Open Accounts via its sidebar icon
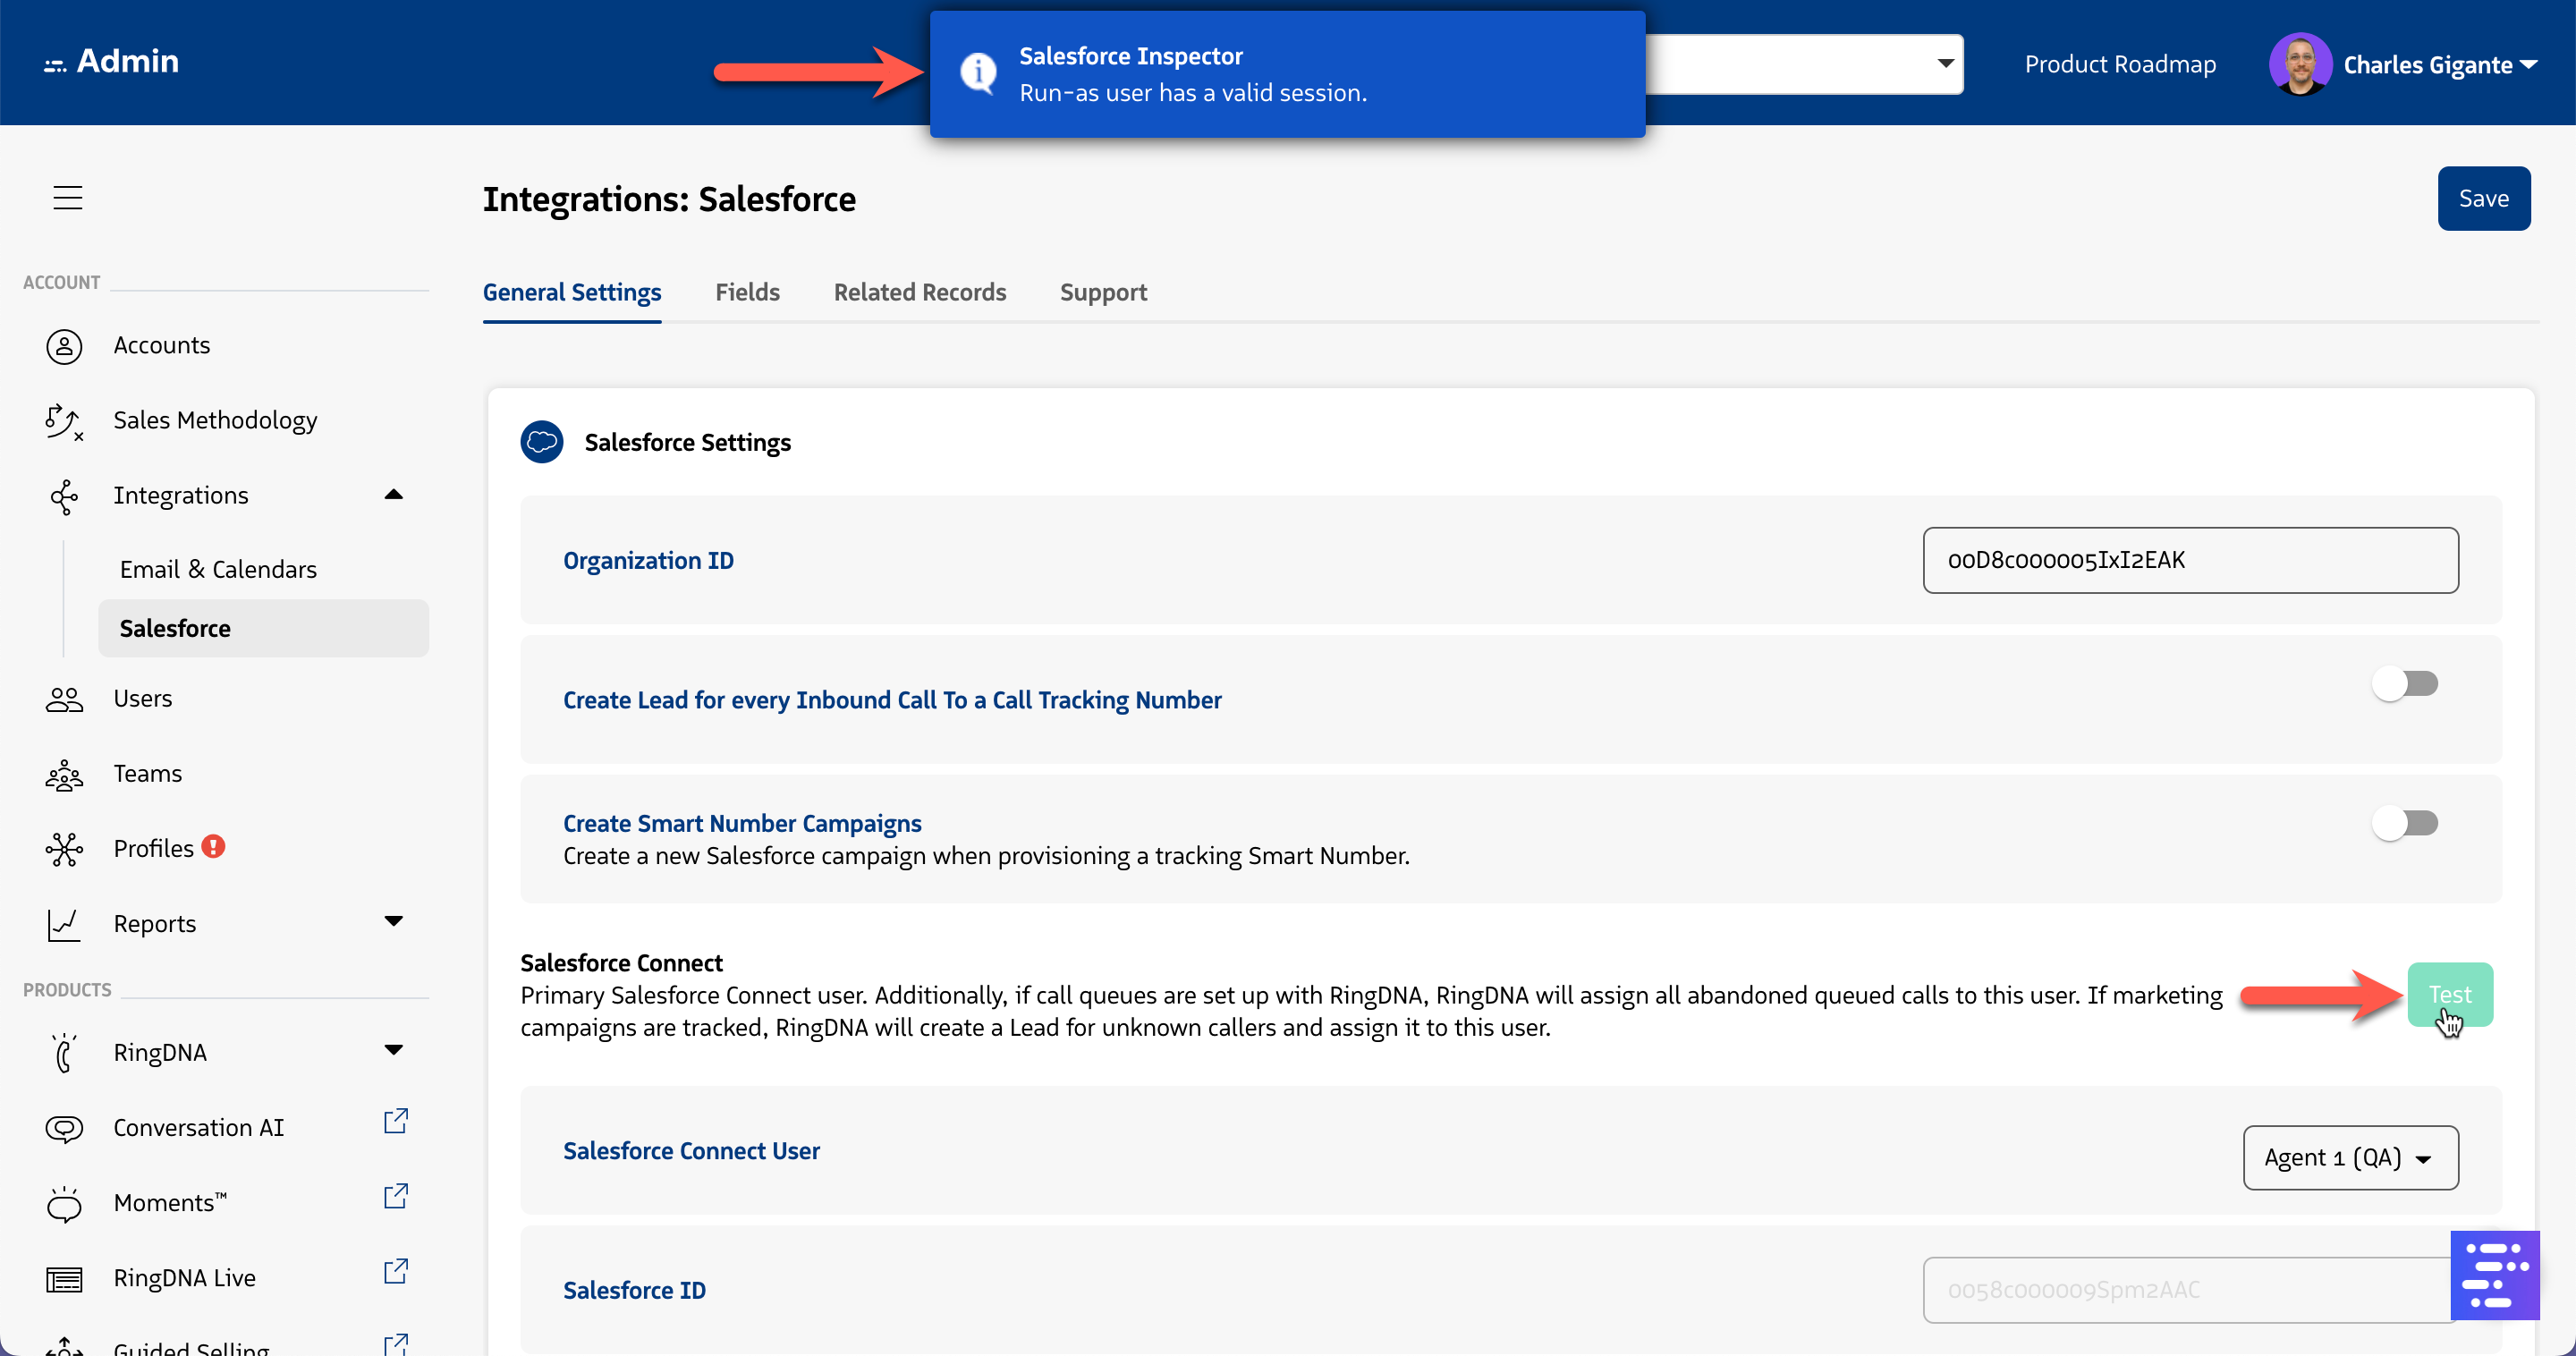The image size is (2576, 1356). tap(64, 346)
